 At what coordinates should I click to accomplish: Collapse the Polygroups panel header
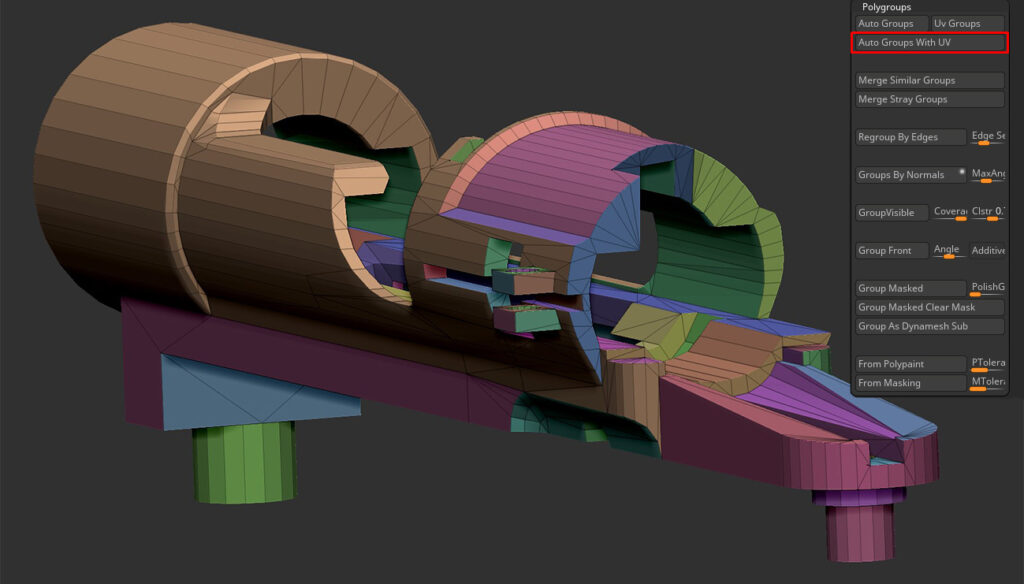click(886, 7)
